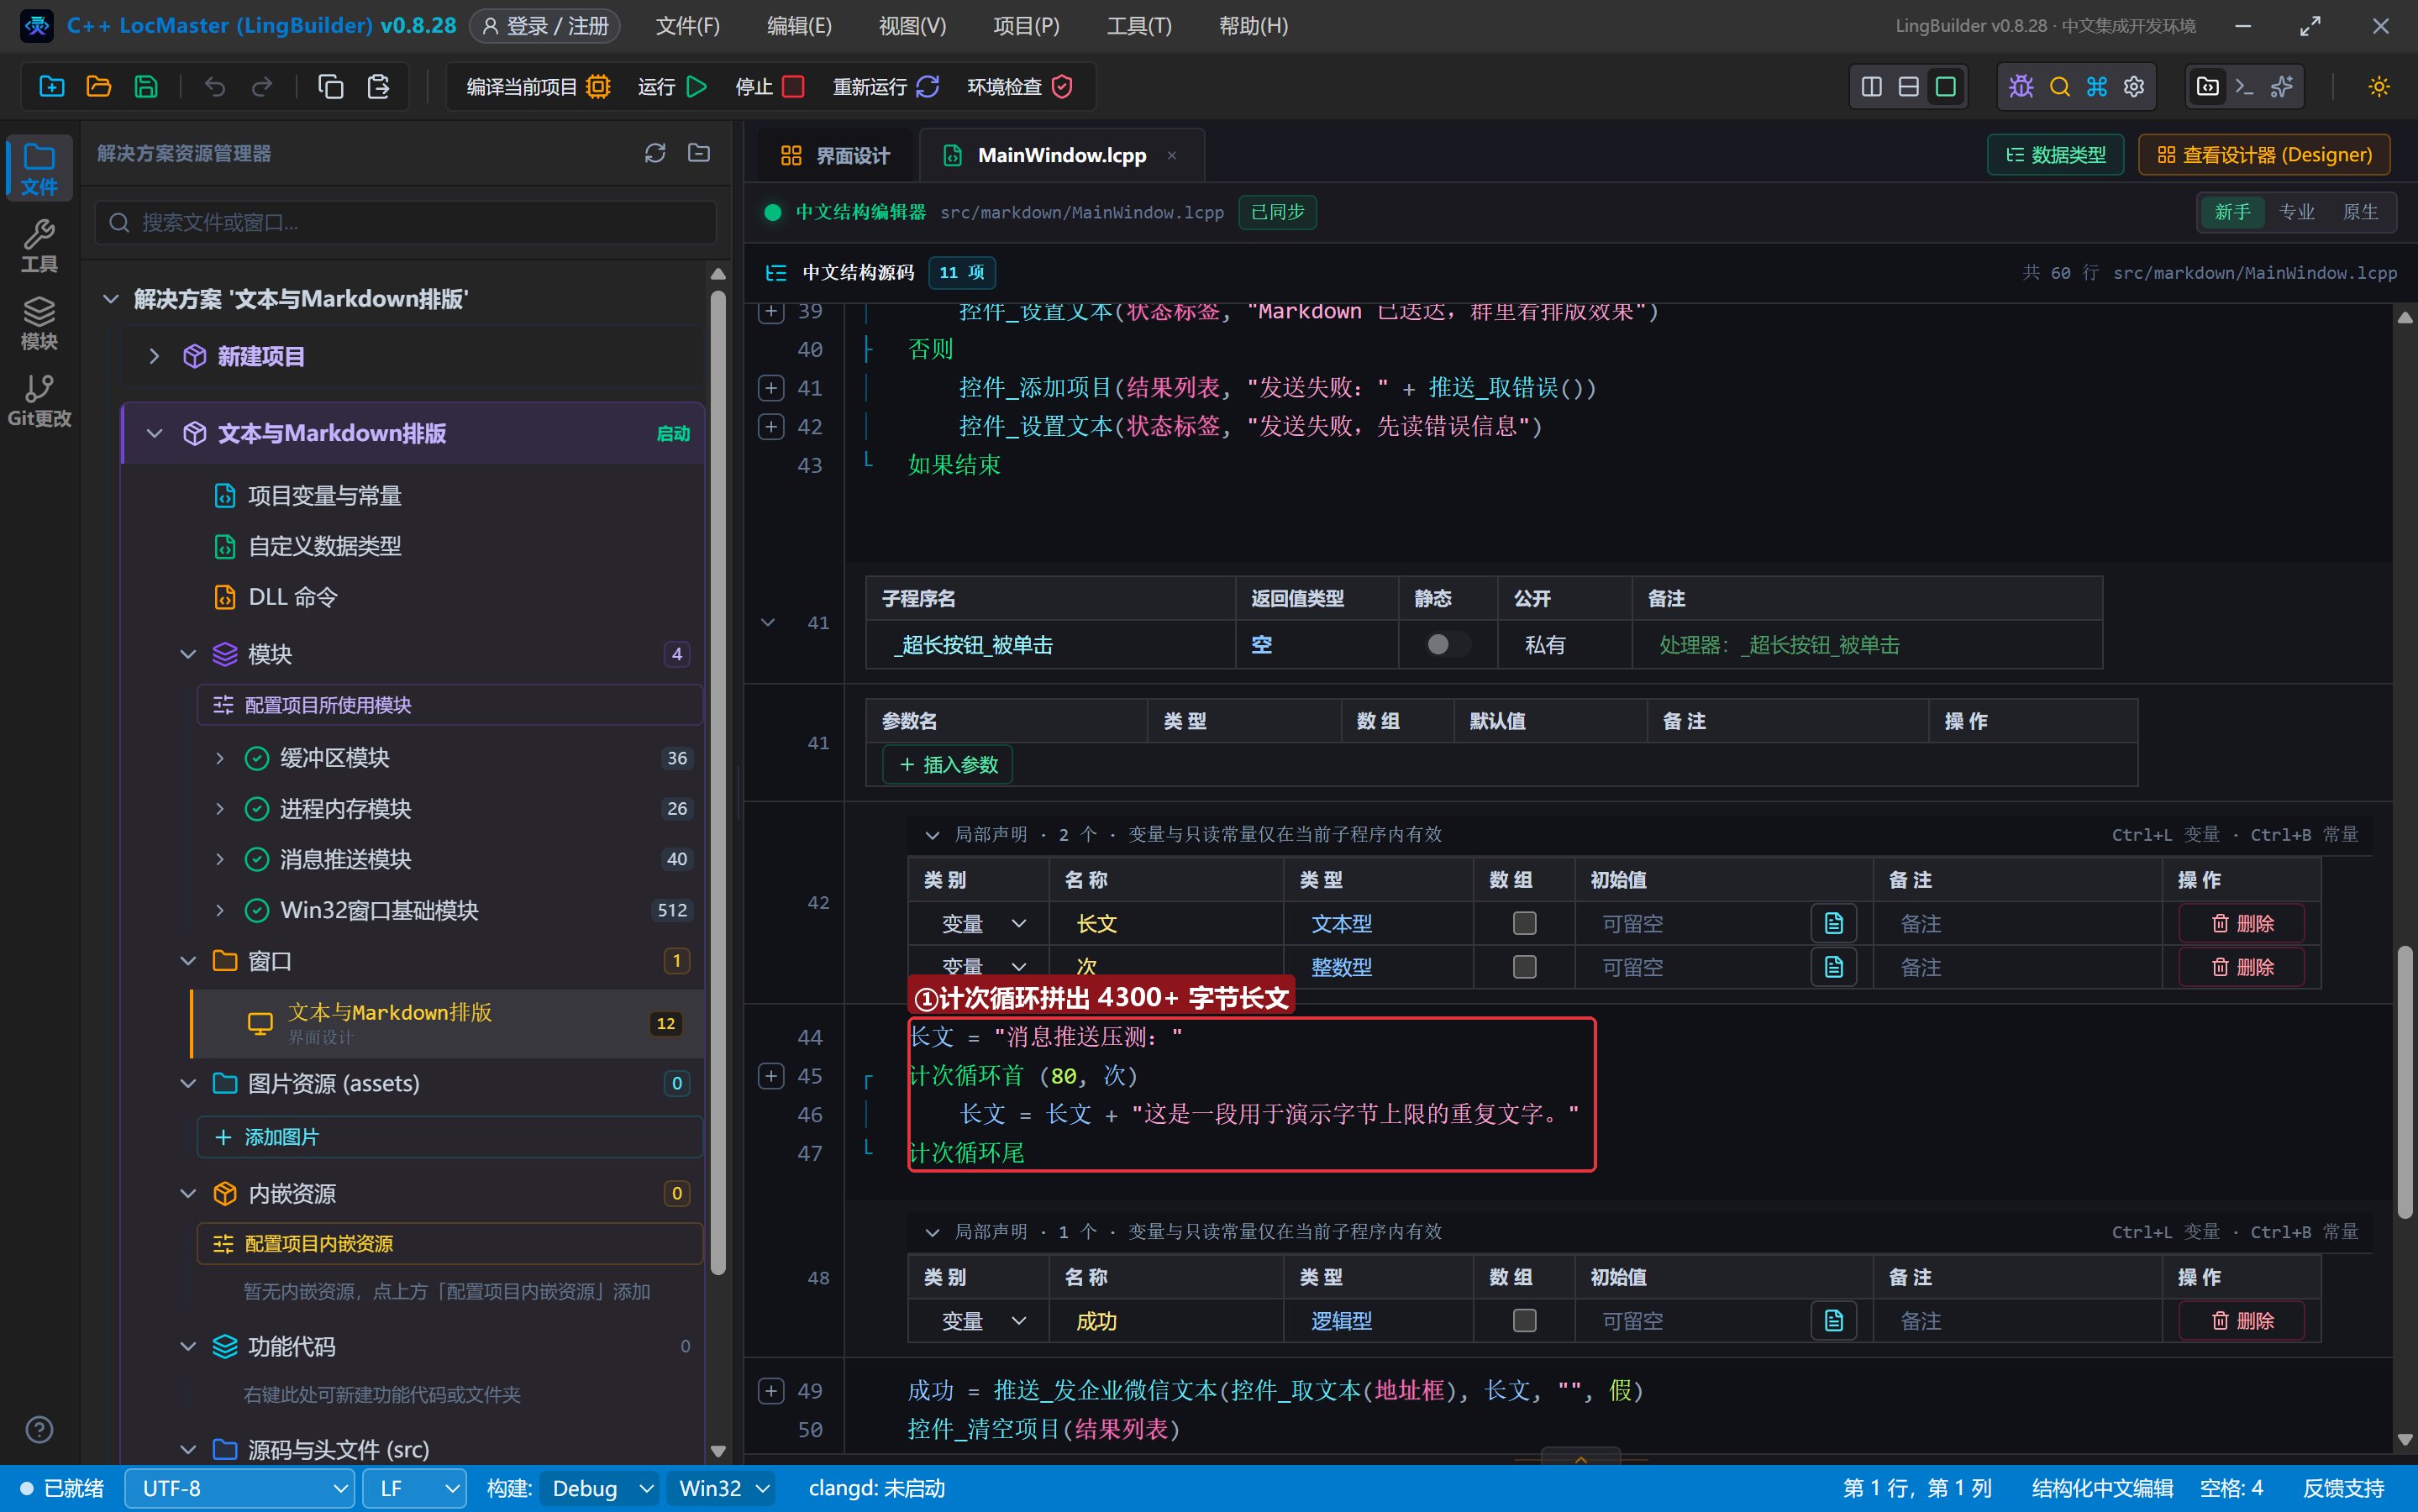Refresh the solution explorer

pos(655,153)
